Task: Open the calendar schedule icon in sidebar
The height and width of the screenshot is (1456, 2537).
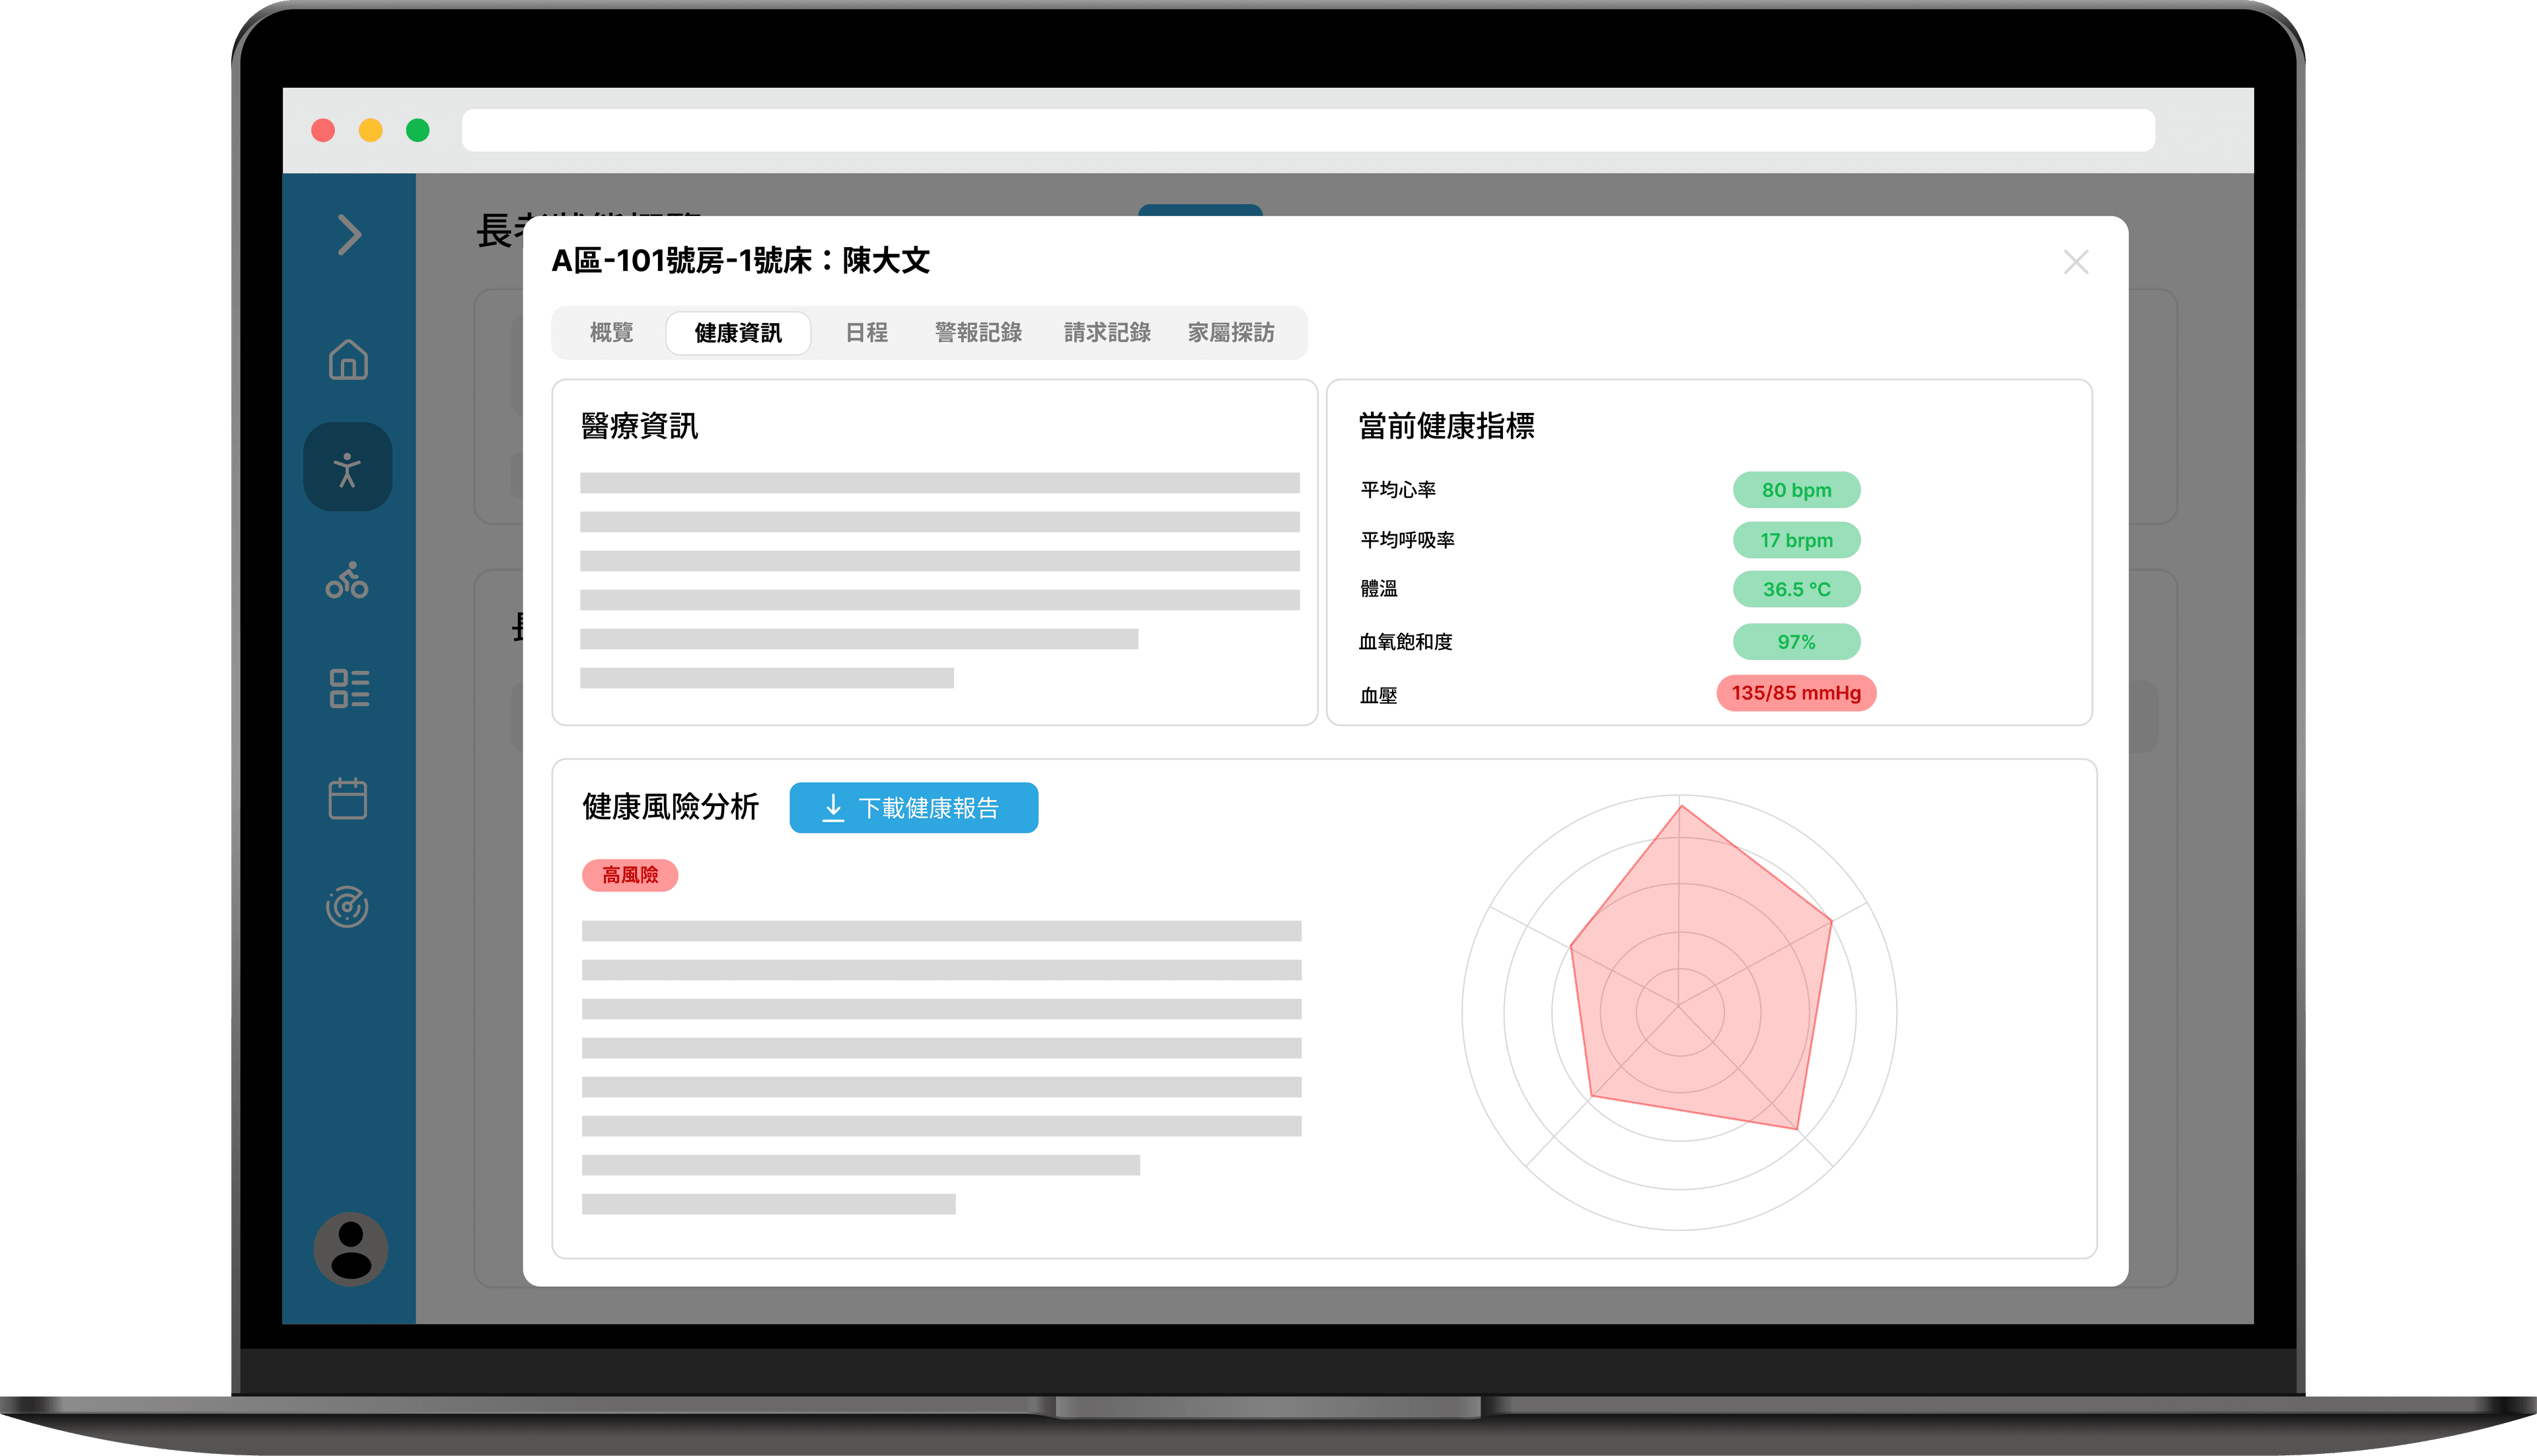Action: click(x=348, y=797)
